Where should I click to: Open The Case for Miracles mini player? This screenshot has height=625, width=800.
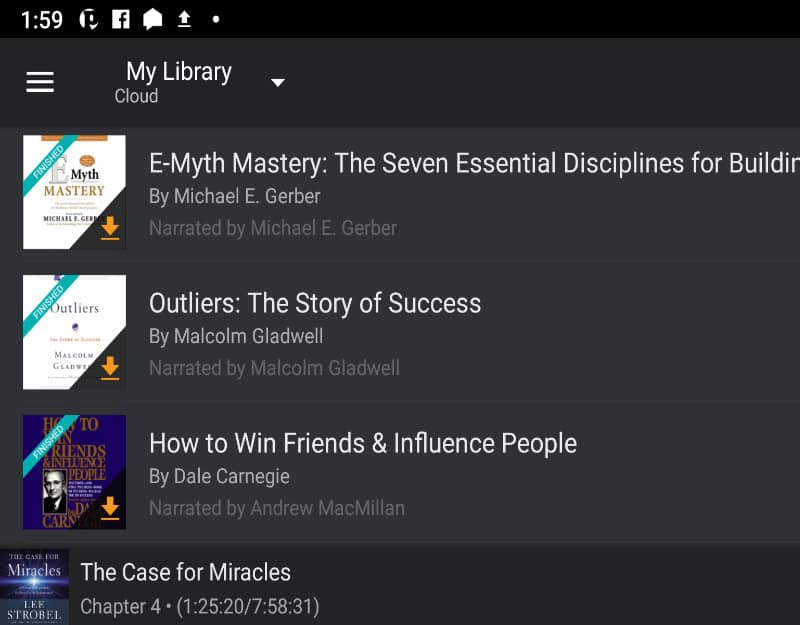click(400, 587)
